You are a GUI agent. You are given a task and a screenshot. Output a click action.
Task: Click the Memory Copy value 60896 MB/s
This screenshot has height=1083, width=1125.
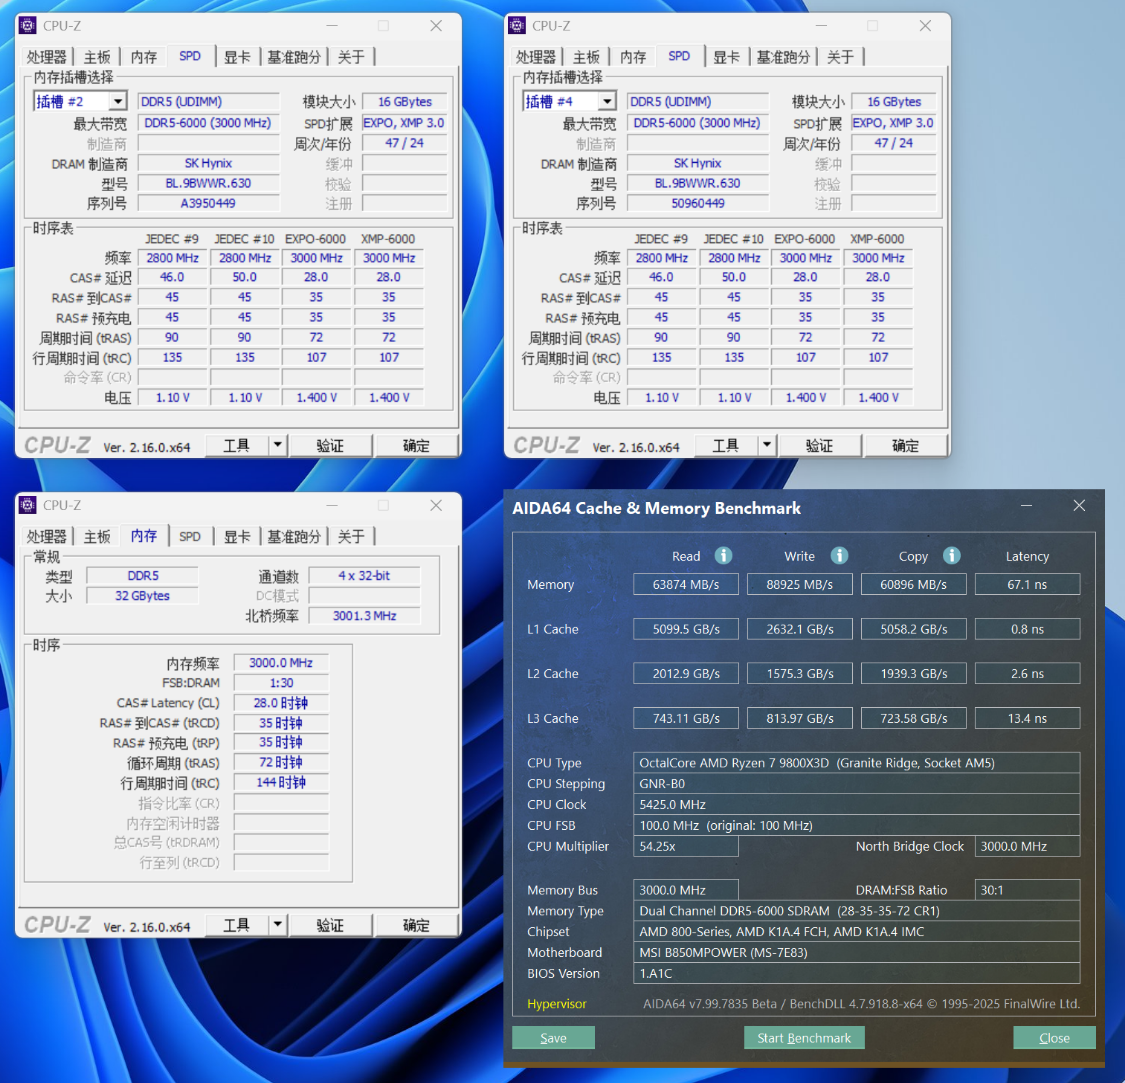coord(913,584)
